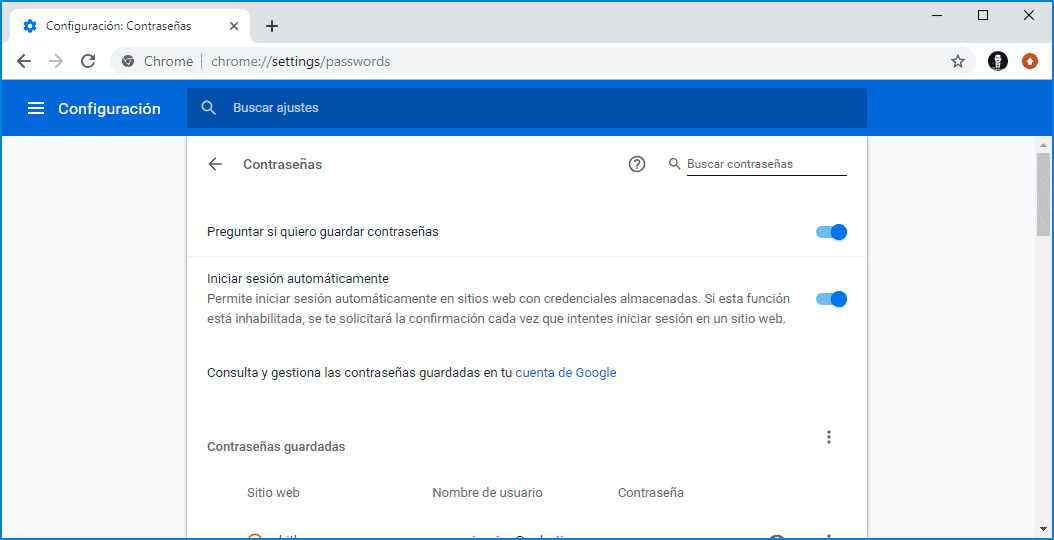Go back from Contraseñas page

pyautogui.click(x=215, y=164)
